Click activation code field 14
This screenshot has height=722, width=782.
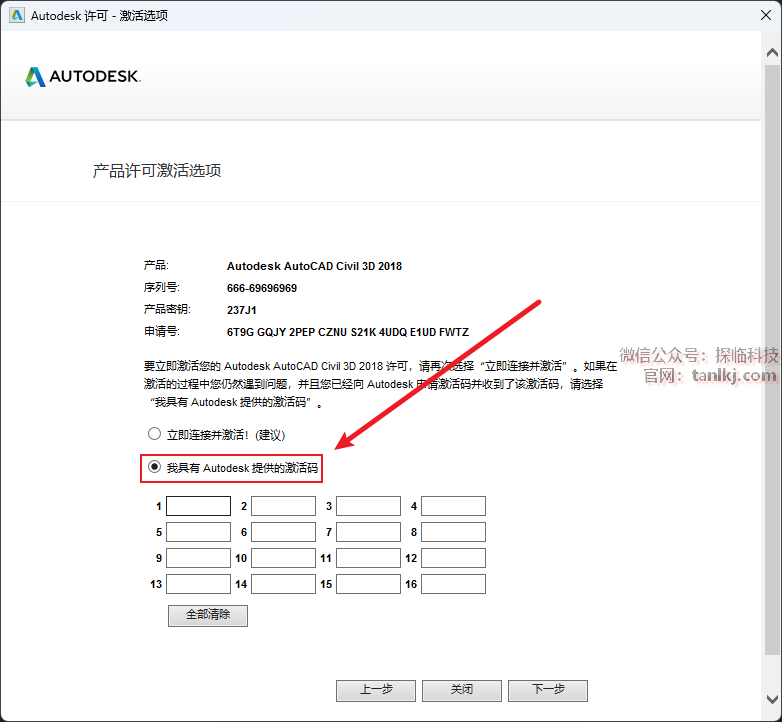pos(283,583)
